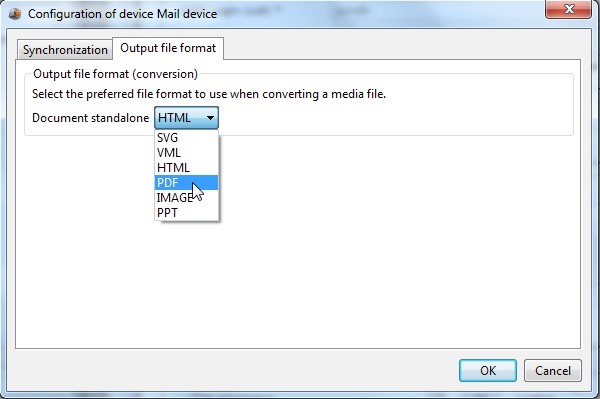Confirm settings with the OK button
The height and width of the screenshot is (399, 600).
pos(488,370)
